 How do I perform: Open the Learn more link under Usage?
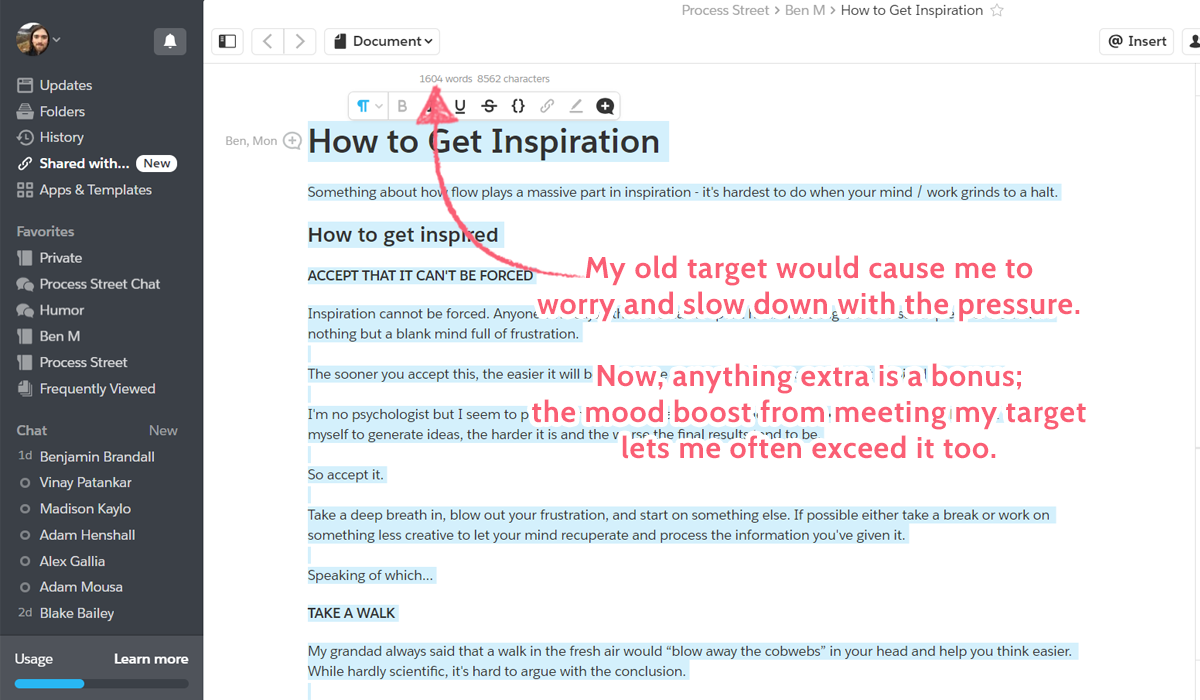tap(150, 659)
